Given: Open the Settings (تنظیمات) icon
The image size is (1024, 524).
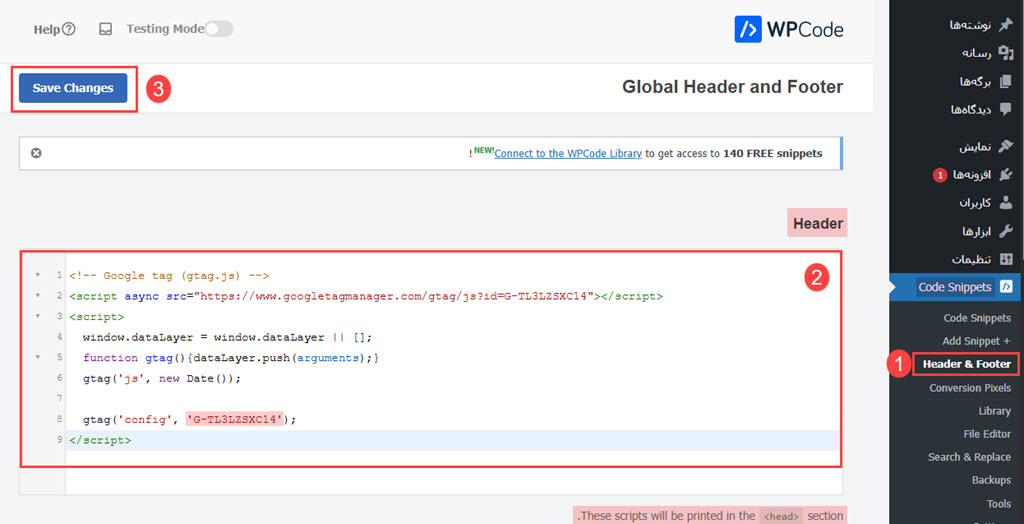Looking at the screenshot, I should coord(1006,259).
